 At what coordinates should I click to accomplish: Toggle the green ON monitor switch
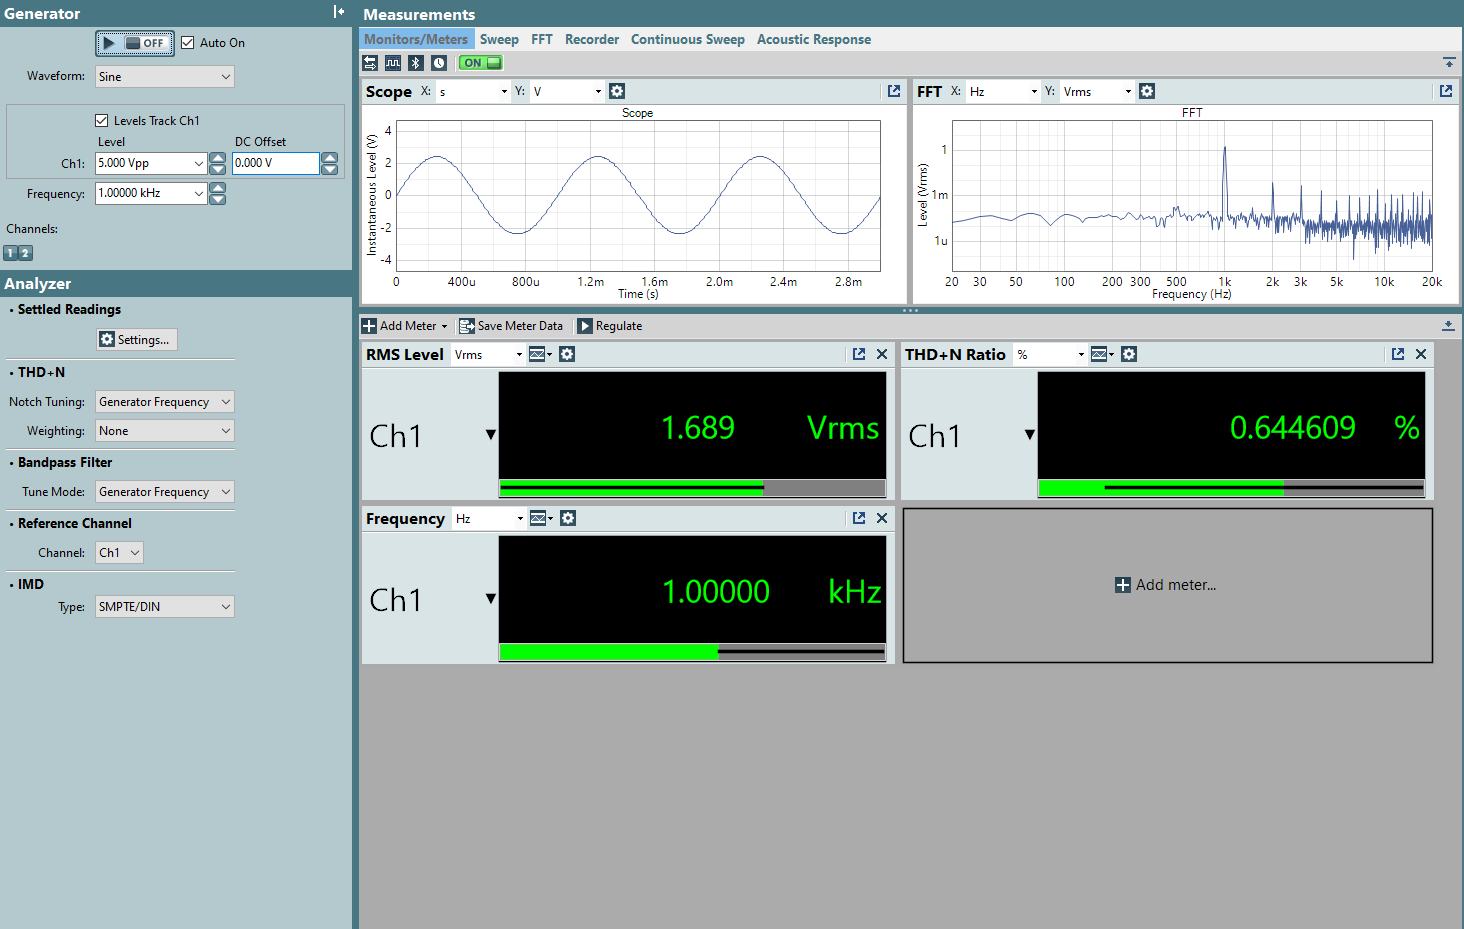[x=481, y=63]
